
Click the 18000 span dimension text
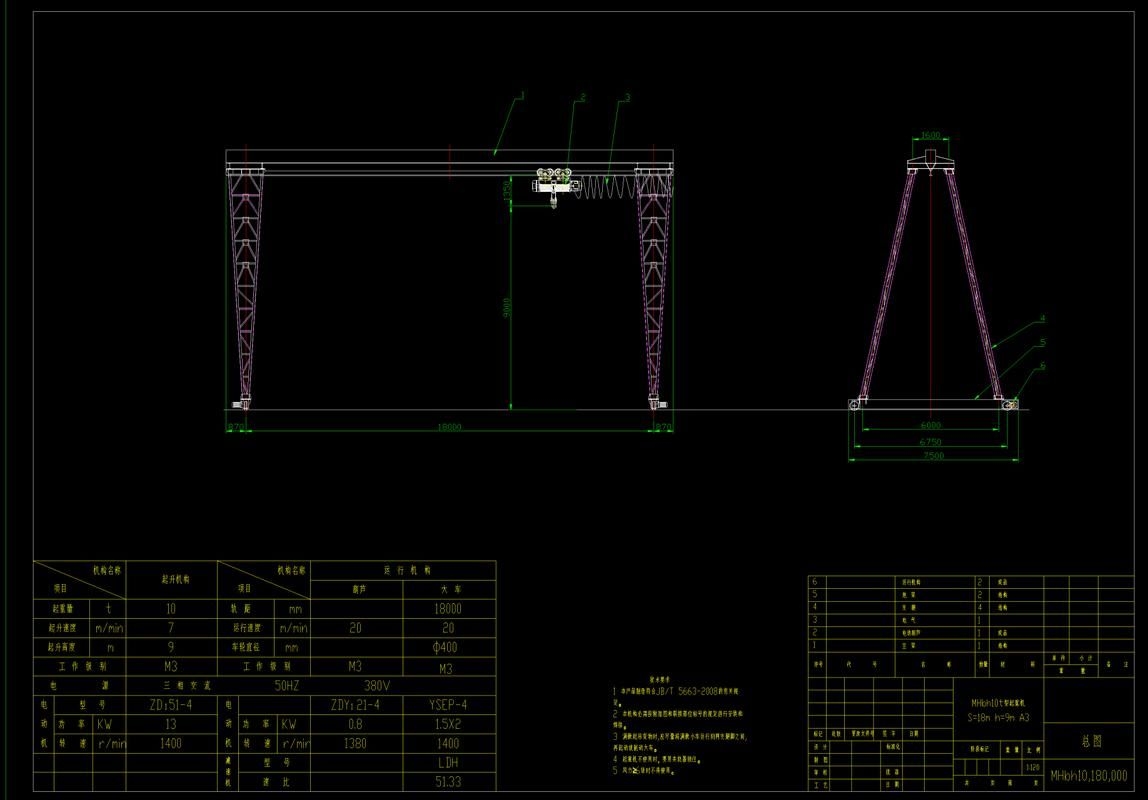click(449, 427)
